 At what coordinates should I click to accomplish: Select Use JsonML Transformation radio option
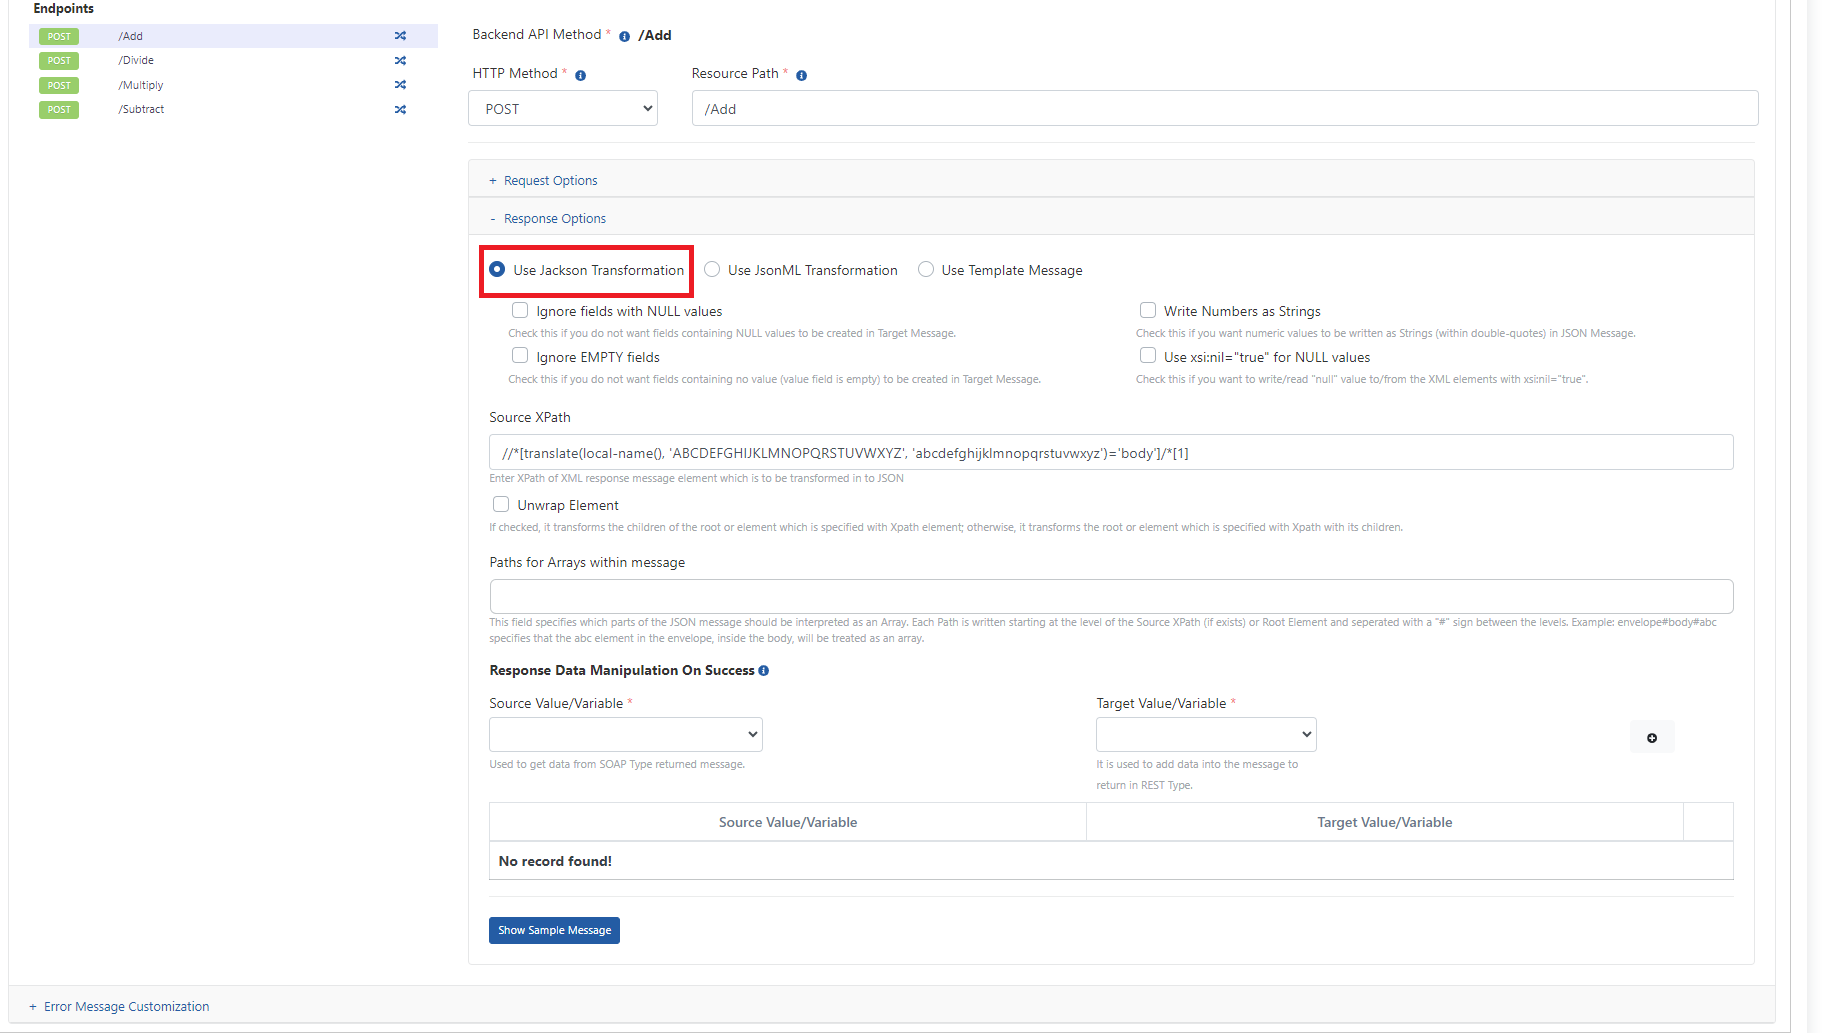(712, 270)
